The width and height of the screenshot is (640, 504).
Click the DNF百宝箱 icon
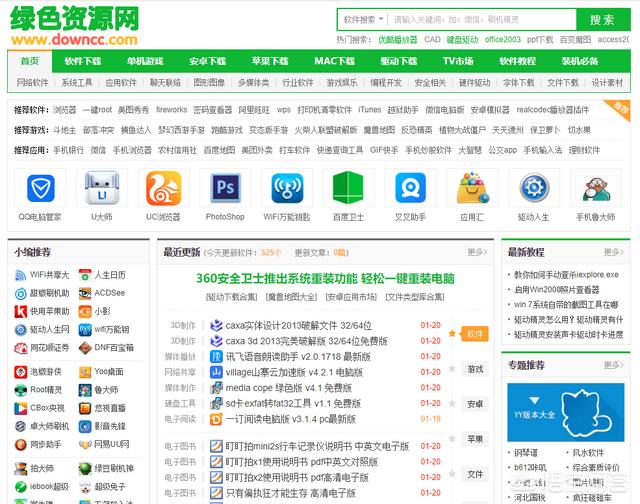[x=85, y=348]
